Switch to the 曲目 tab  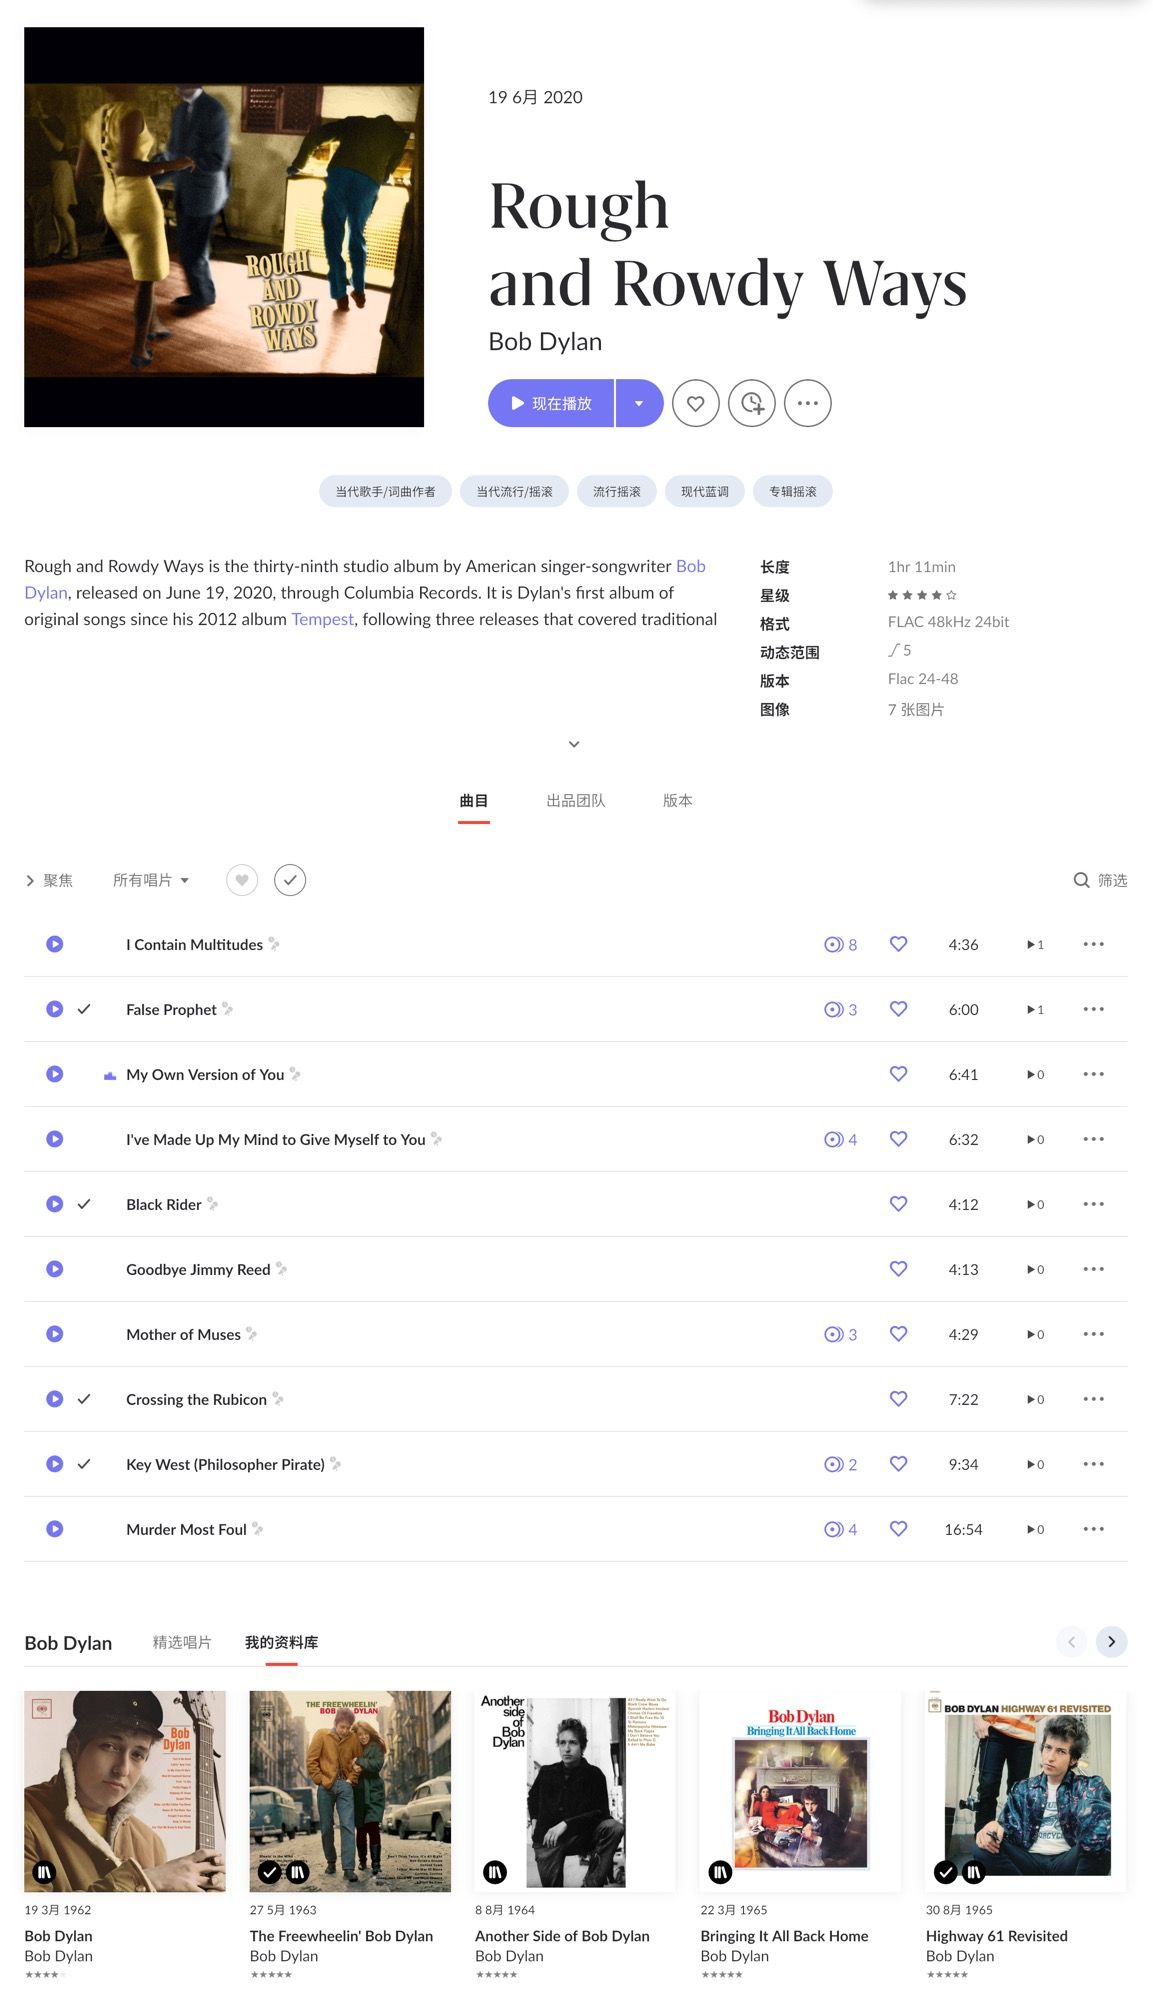(474, 801)
